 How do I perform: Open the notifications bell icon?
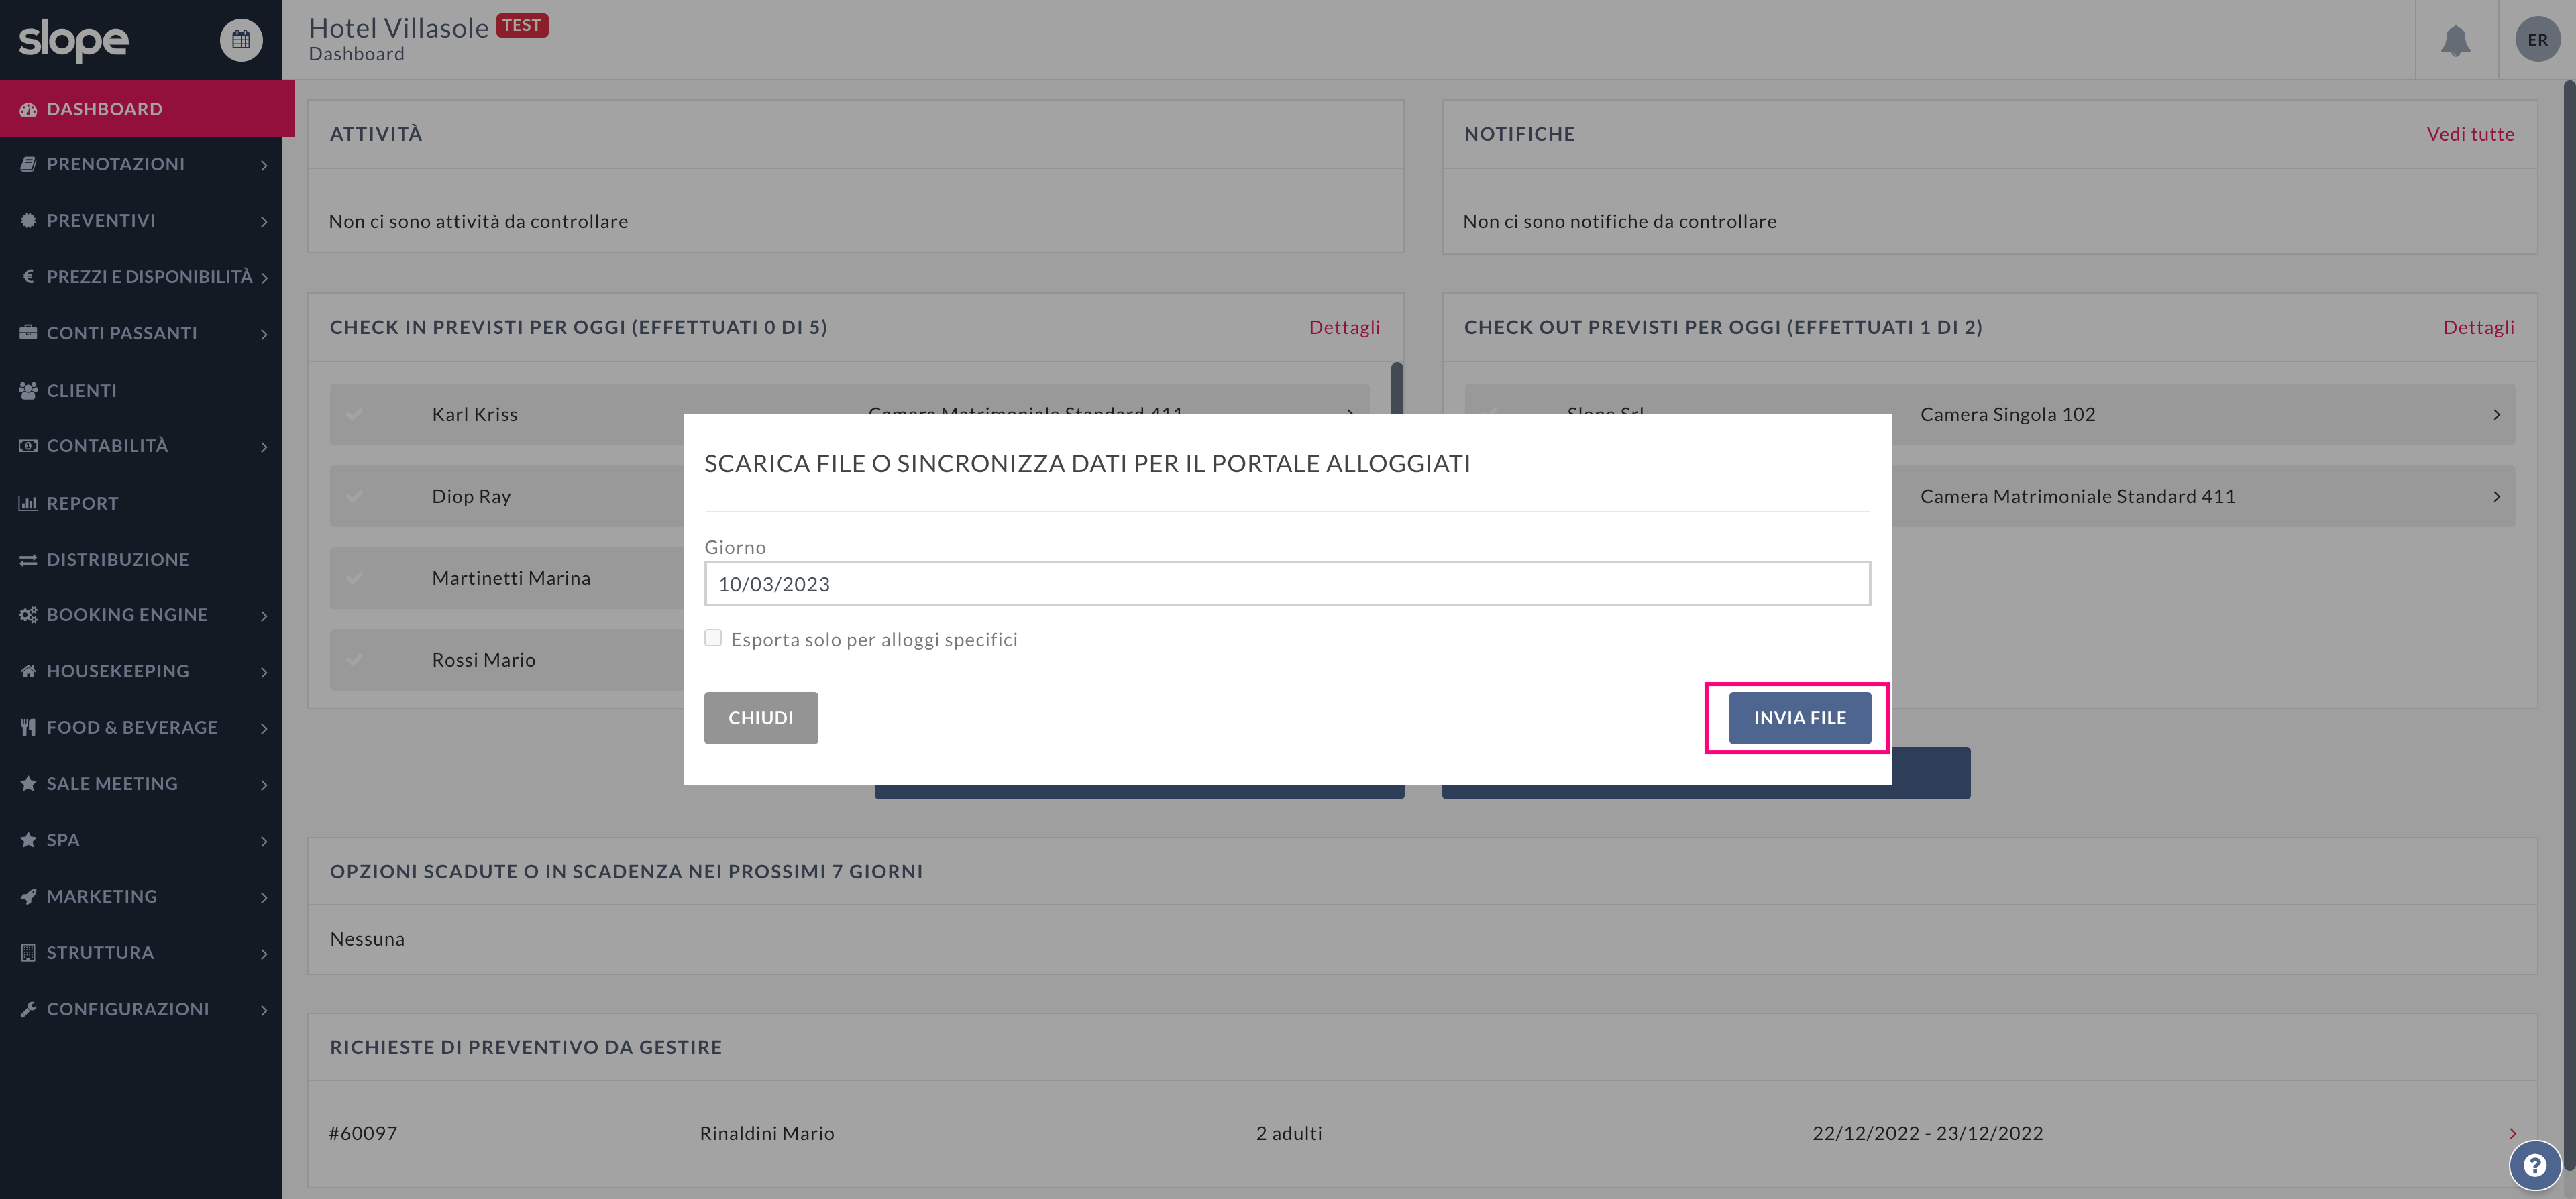click(x=2455, y=41)
